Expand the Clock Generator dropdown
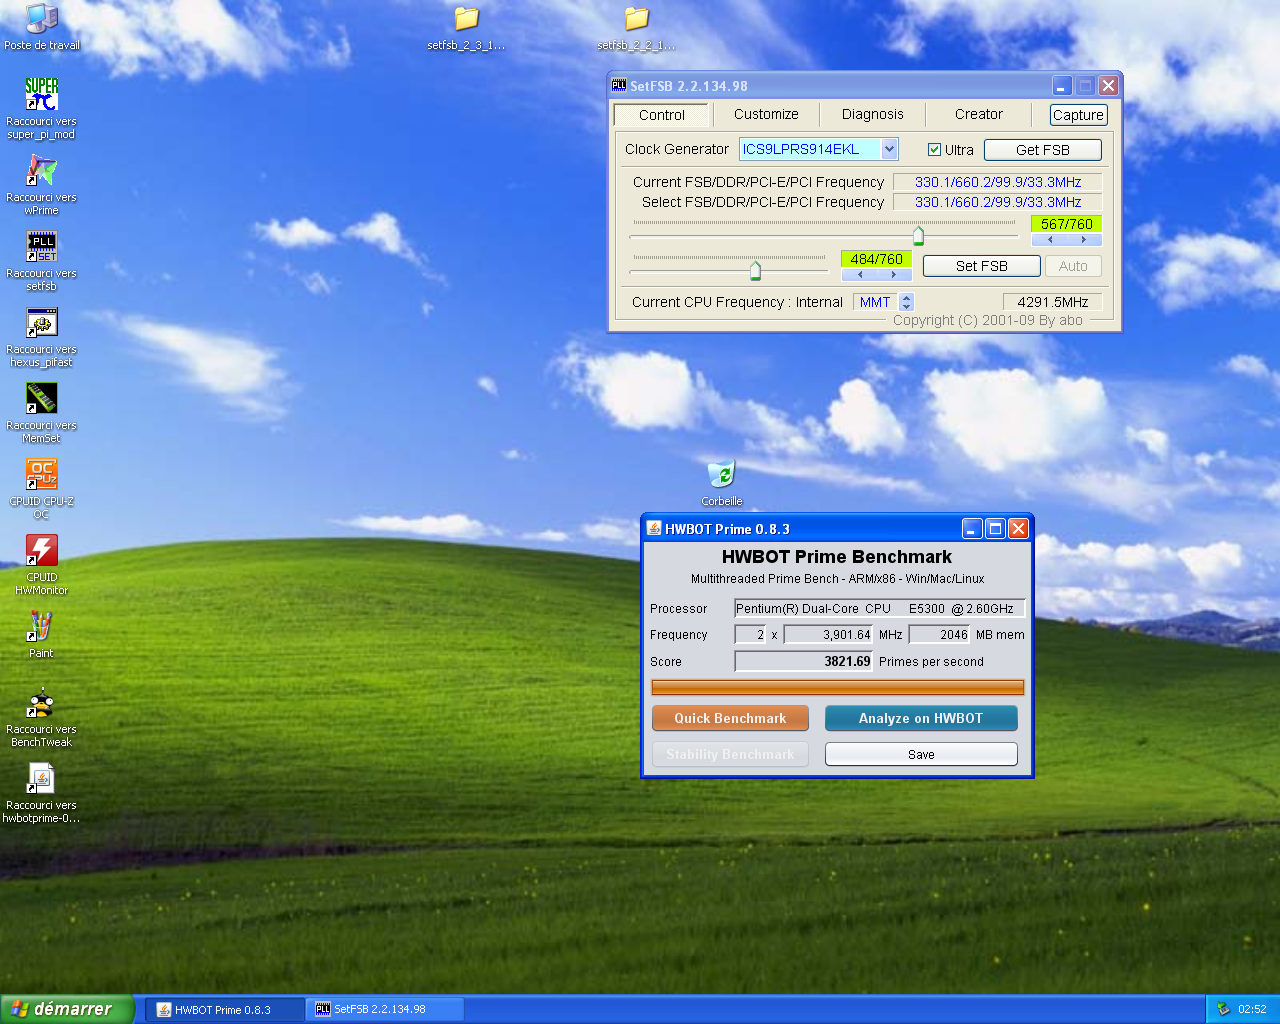Image resolution: width=1280 pixels, height=1024 pixels. pos(889,149)
